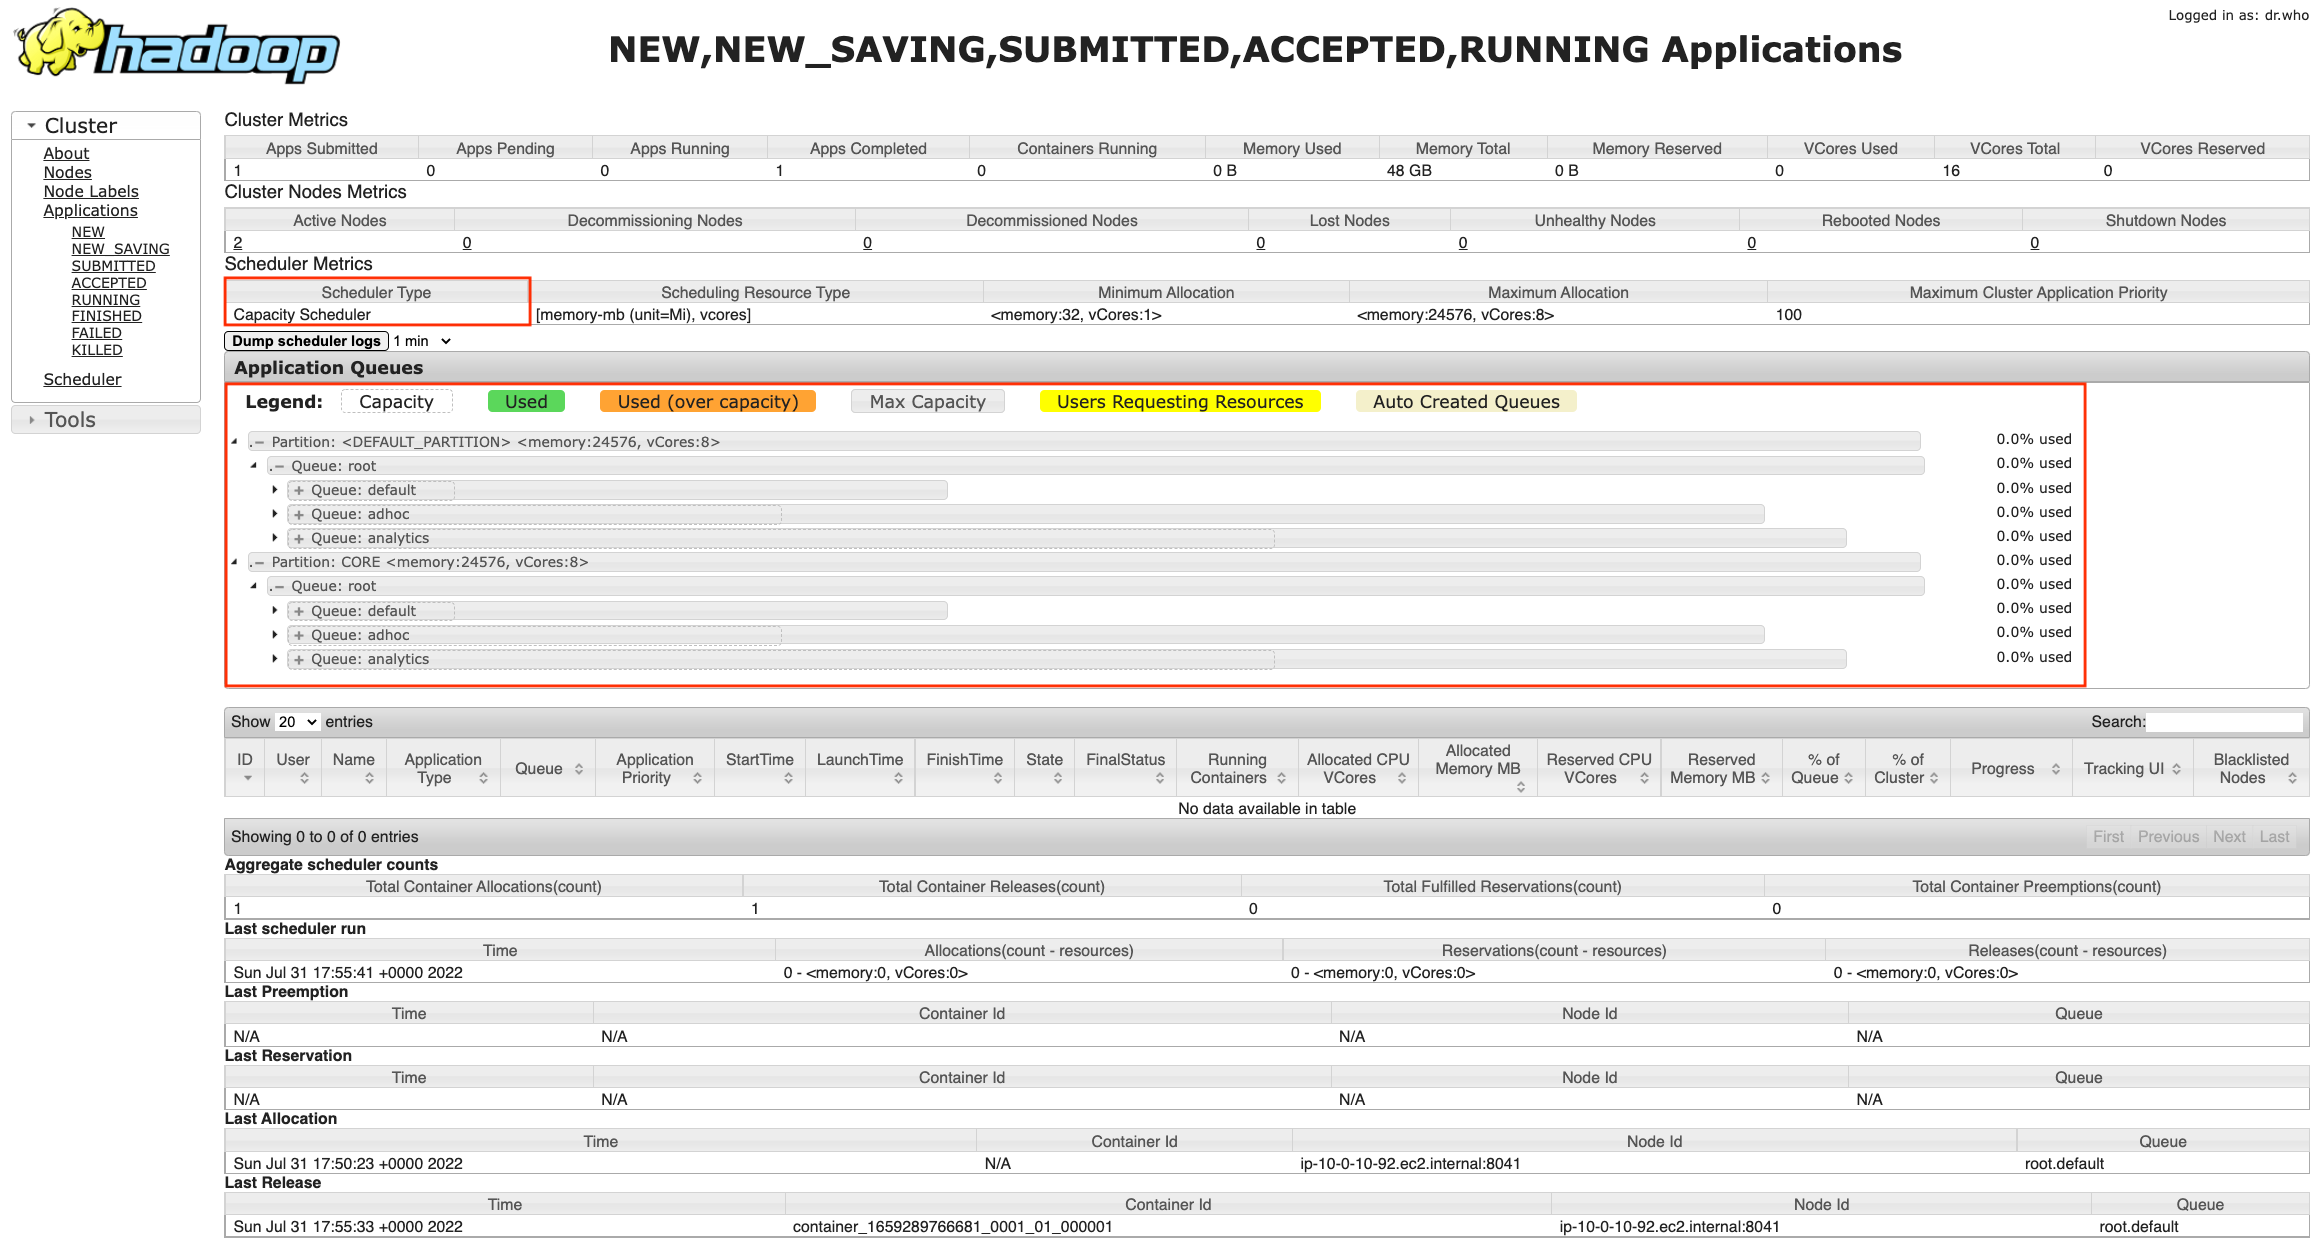This screenshot has width=2321, height=1250.
Task: Collapse the 'Partition: CORE' tree node
Action: 258,562
